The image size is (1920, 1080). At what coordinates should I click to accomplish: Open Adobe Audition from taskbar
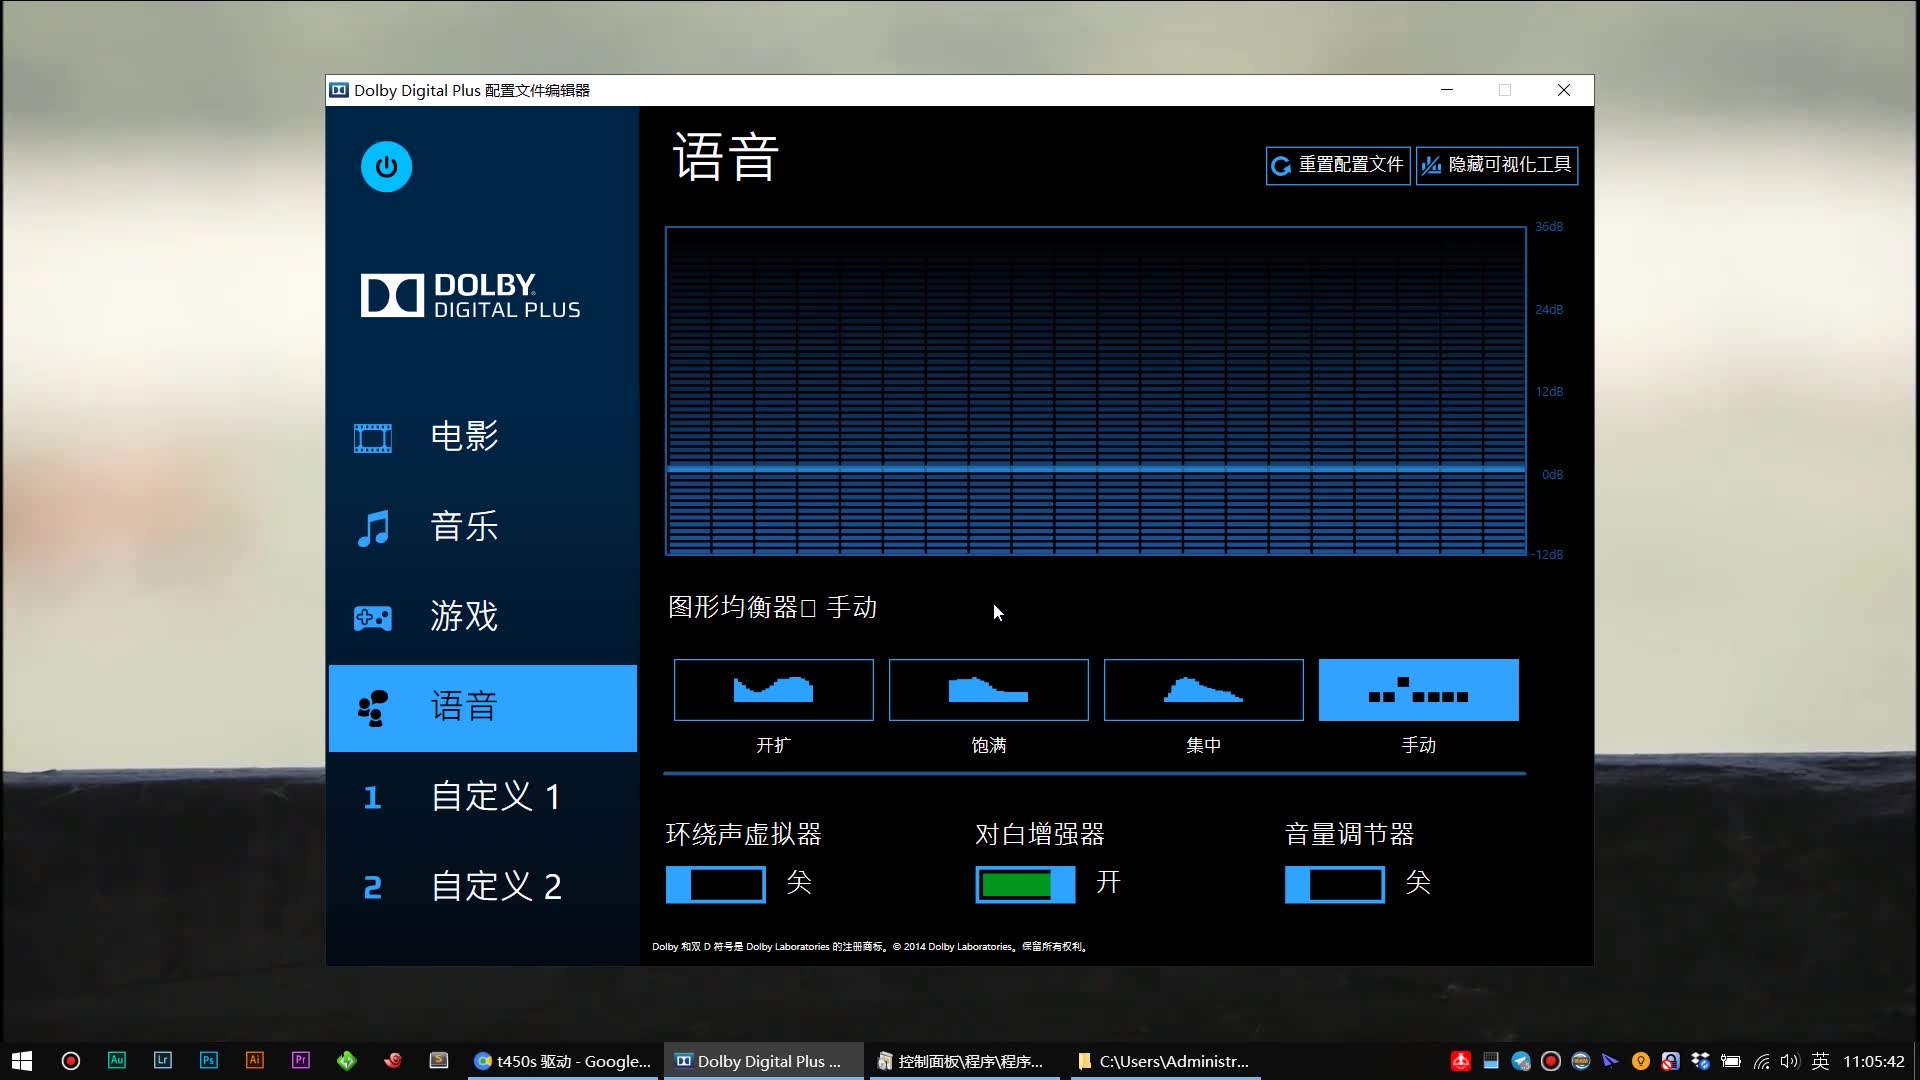(117, 1061)
